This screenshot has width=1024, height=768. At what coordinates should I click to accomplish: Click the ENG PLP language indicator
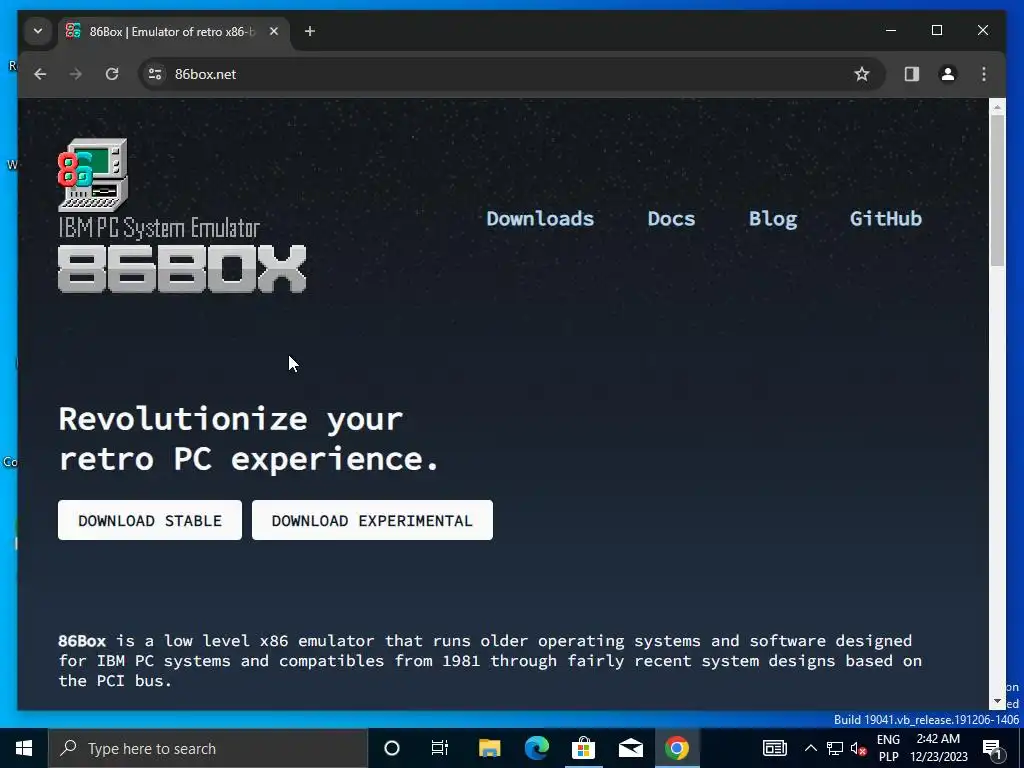pos(888,748)
